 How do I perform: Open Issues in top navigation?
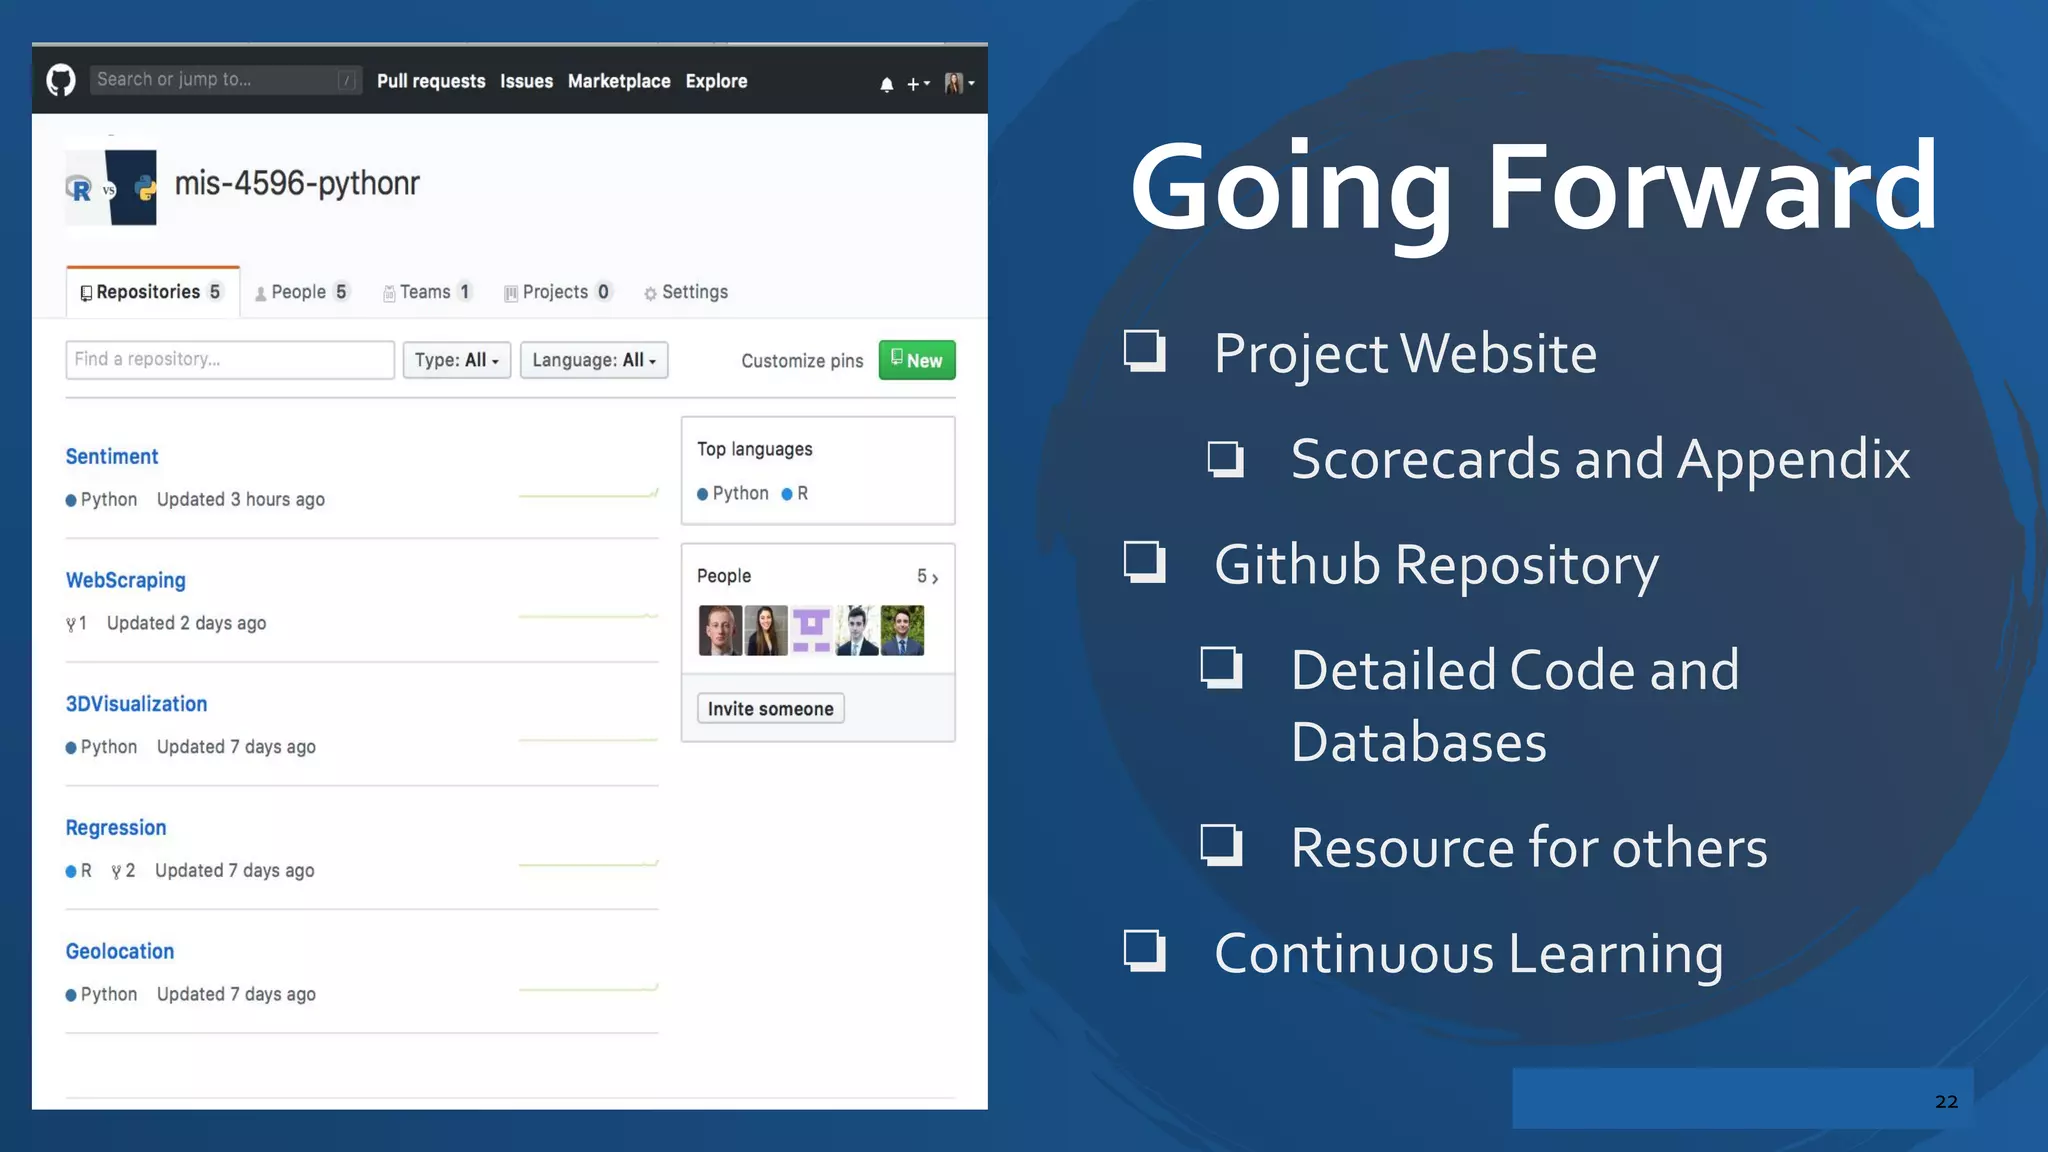tap(526, 81)
